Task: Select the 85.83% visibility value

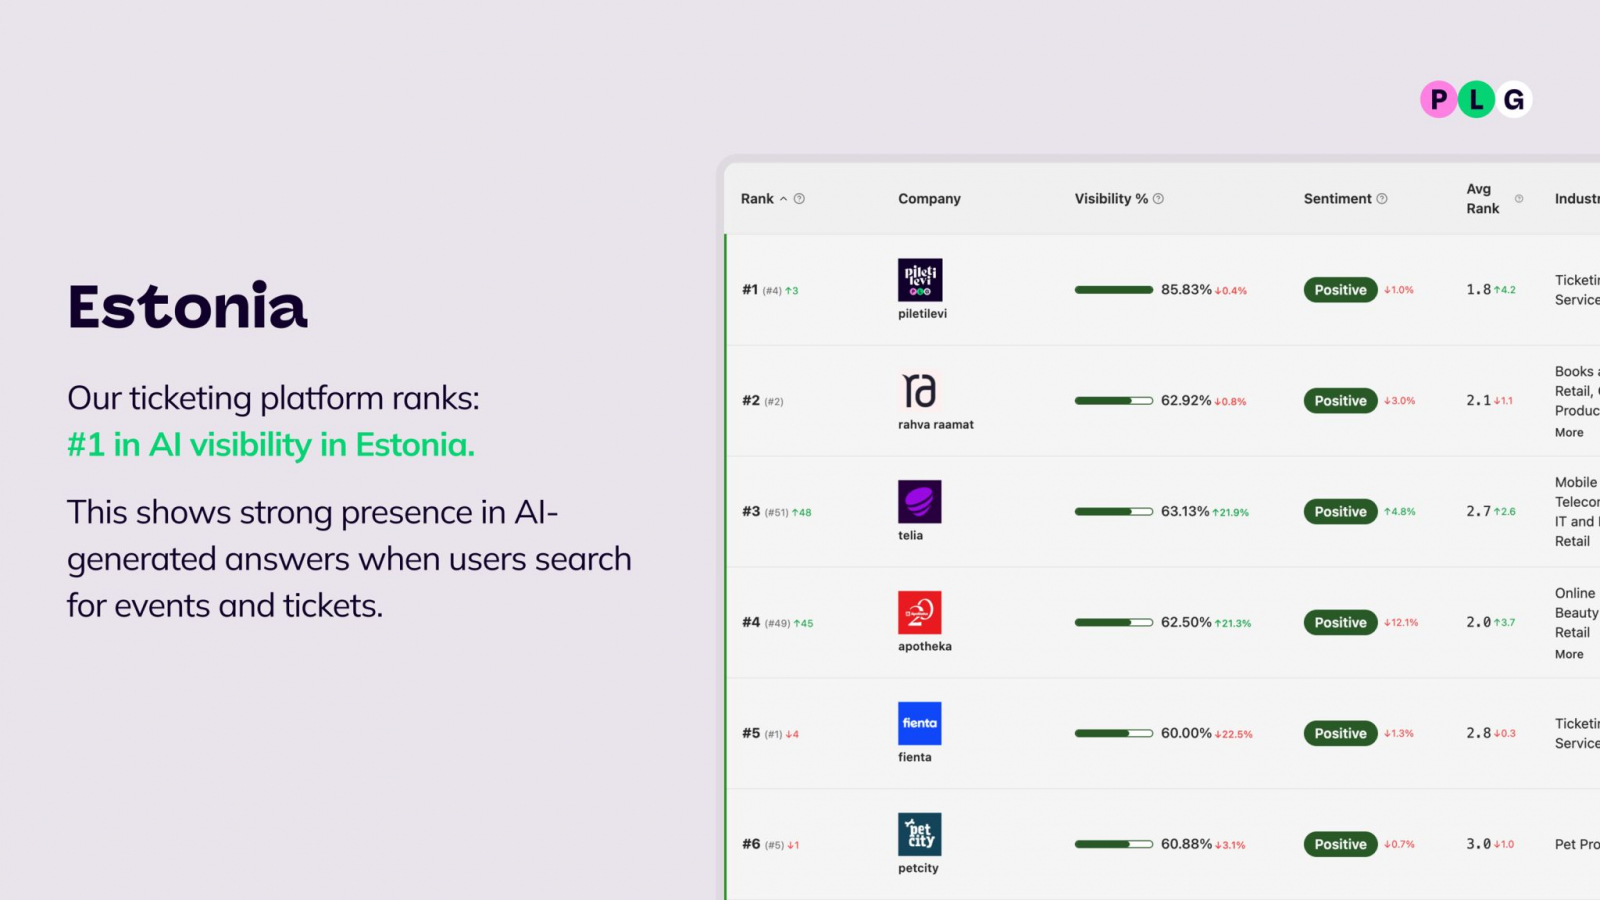Action: [x=1186, y=290]
